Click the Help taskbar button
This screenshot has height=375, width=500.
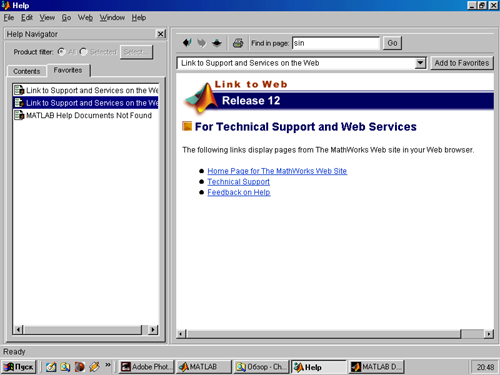pyautogui.click(x=319, y=367)
